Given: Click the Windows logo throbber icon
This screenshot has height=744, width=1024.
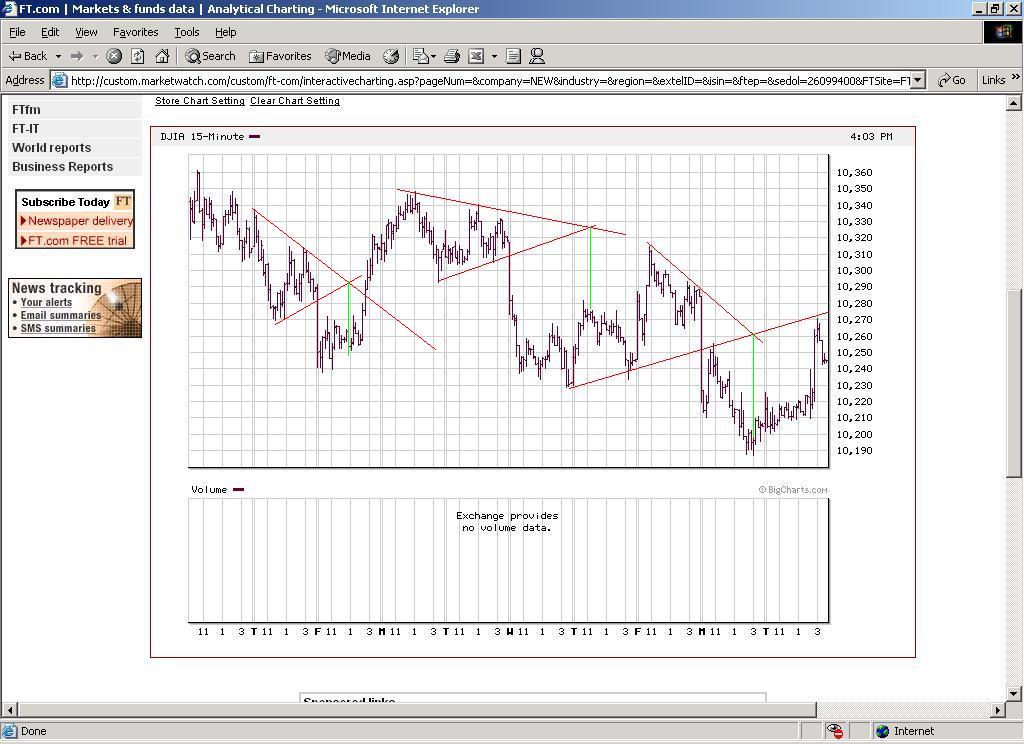Looking at the screenshot, I should tap(1003, 32).
